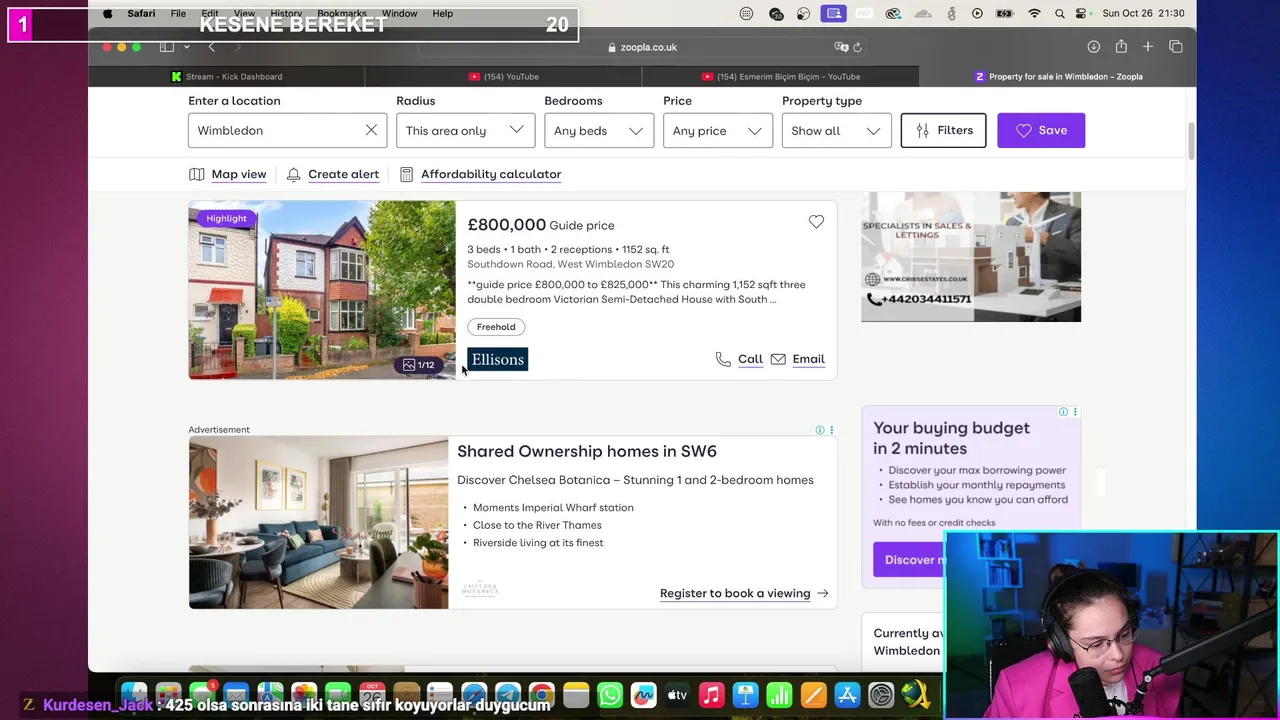Favorite the £800,000 listing with the heart
This screenshot has width=1280, height=720.
click(x=816, y=222)
